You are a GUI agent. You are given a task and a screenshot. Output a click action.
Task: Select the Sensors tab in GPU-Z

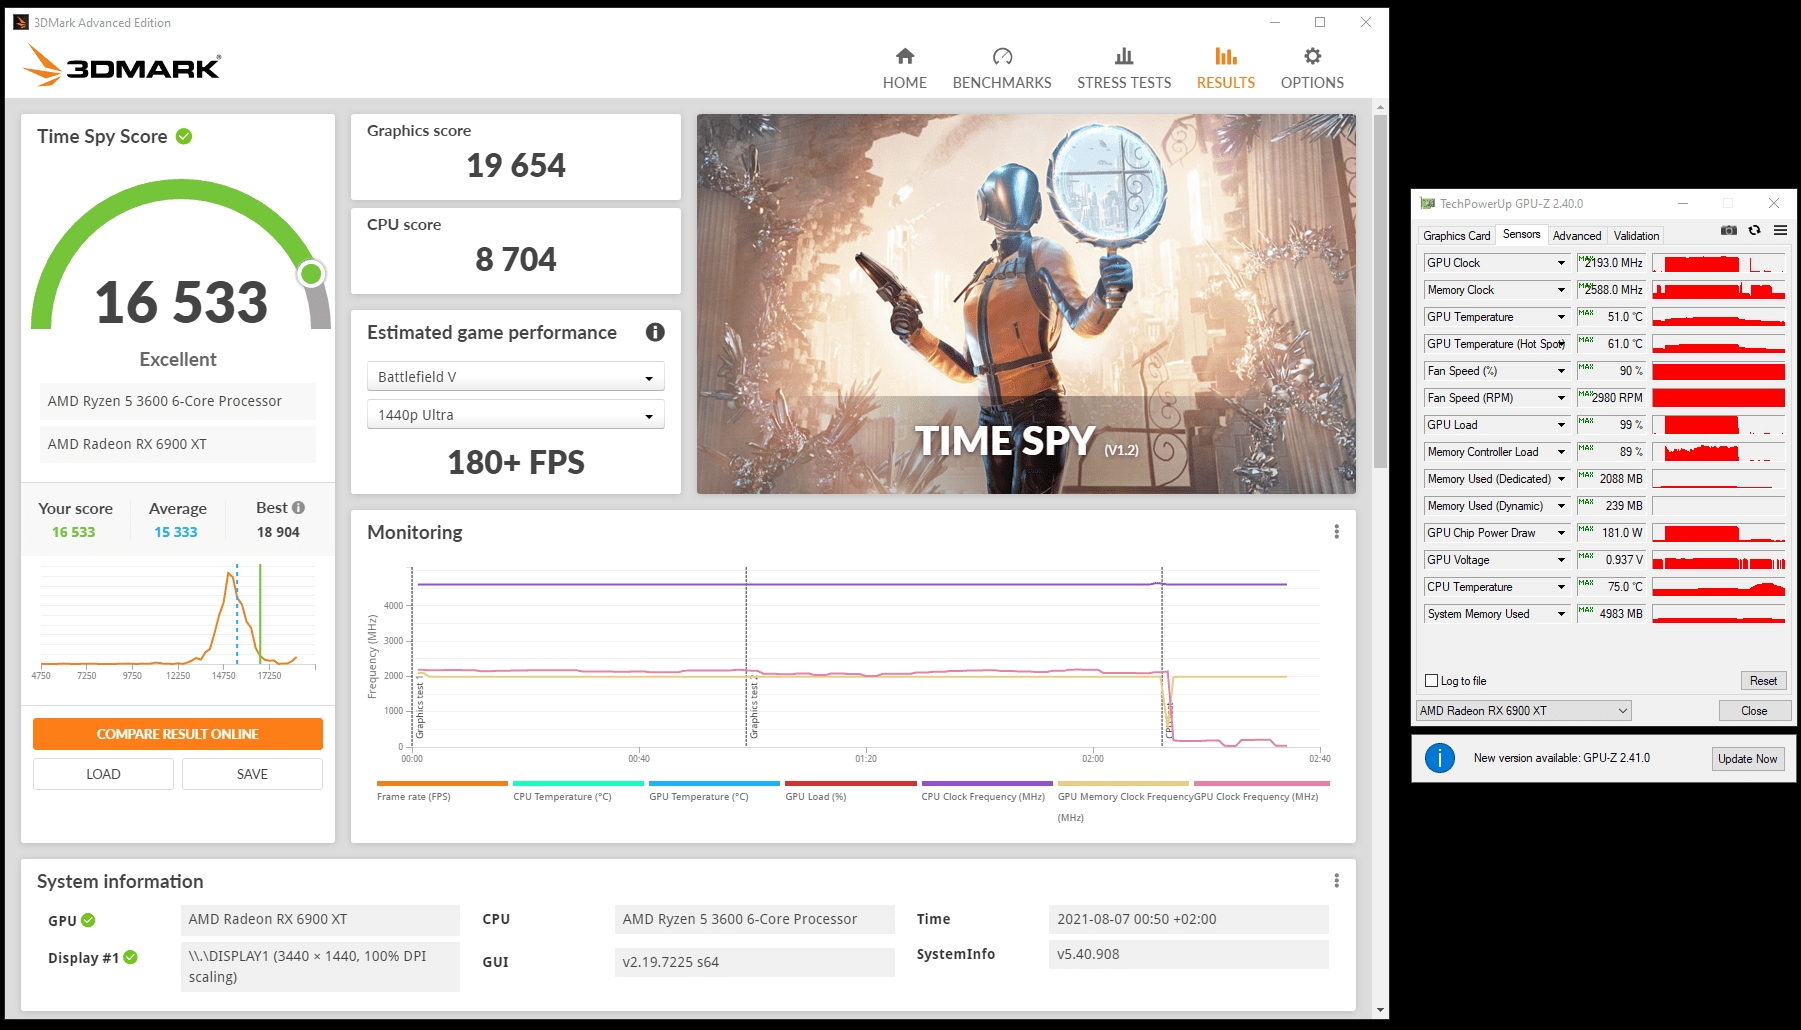tap(1521, 235)
